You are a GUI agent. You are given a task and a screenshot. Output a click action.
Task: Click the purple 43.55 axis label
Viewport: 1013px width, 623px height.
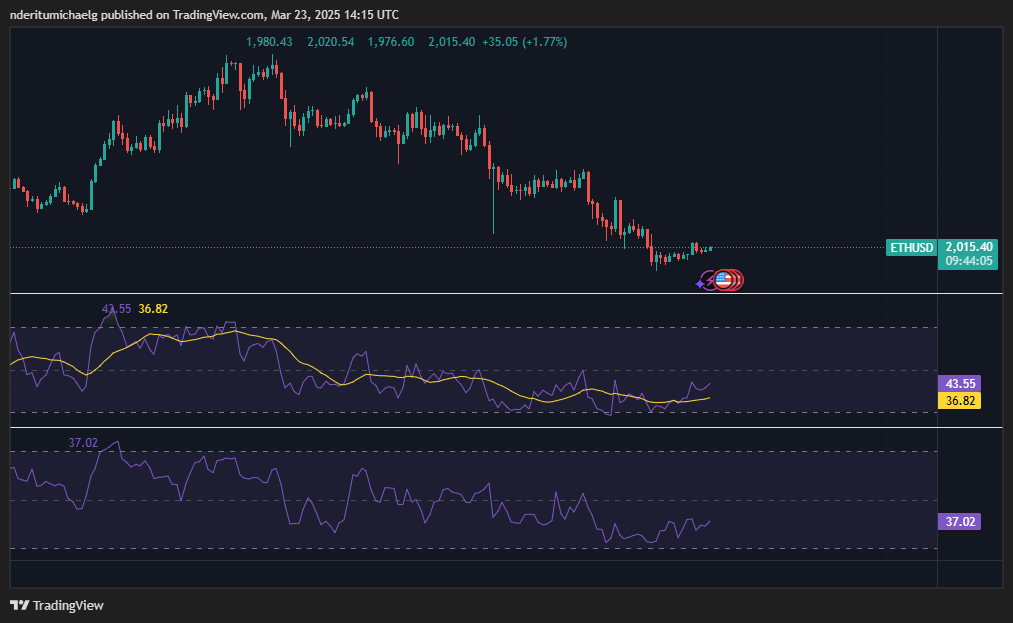pos(959,384)
